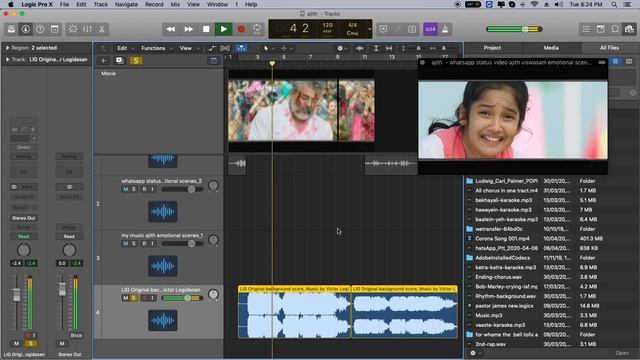Switch to the Media browser tab
640x360 pixels.
(x=551, y=48)
